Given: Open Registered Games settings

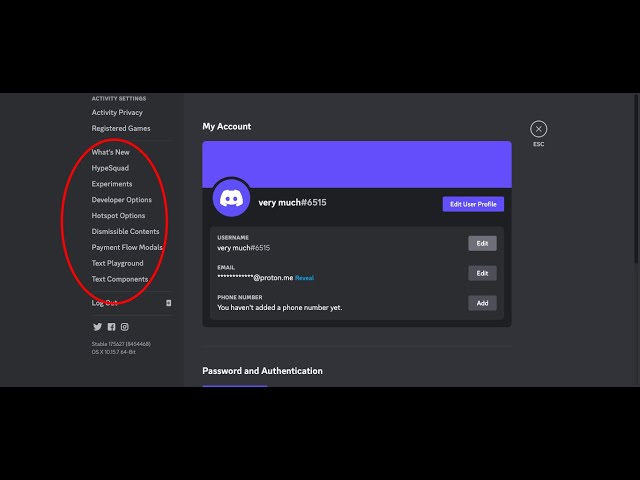Looking at the screenshot, I should point(121,129).
